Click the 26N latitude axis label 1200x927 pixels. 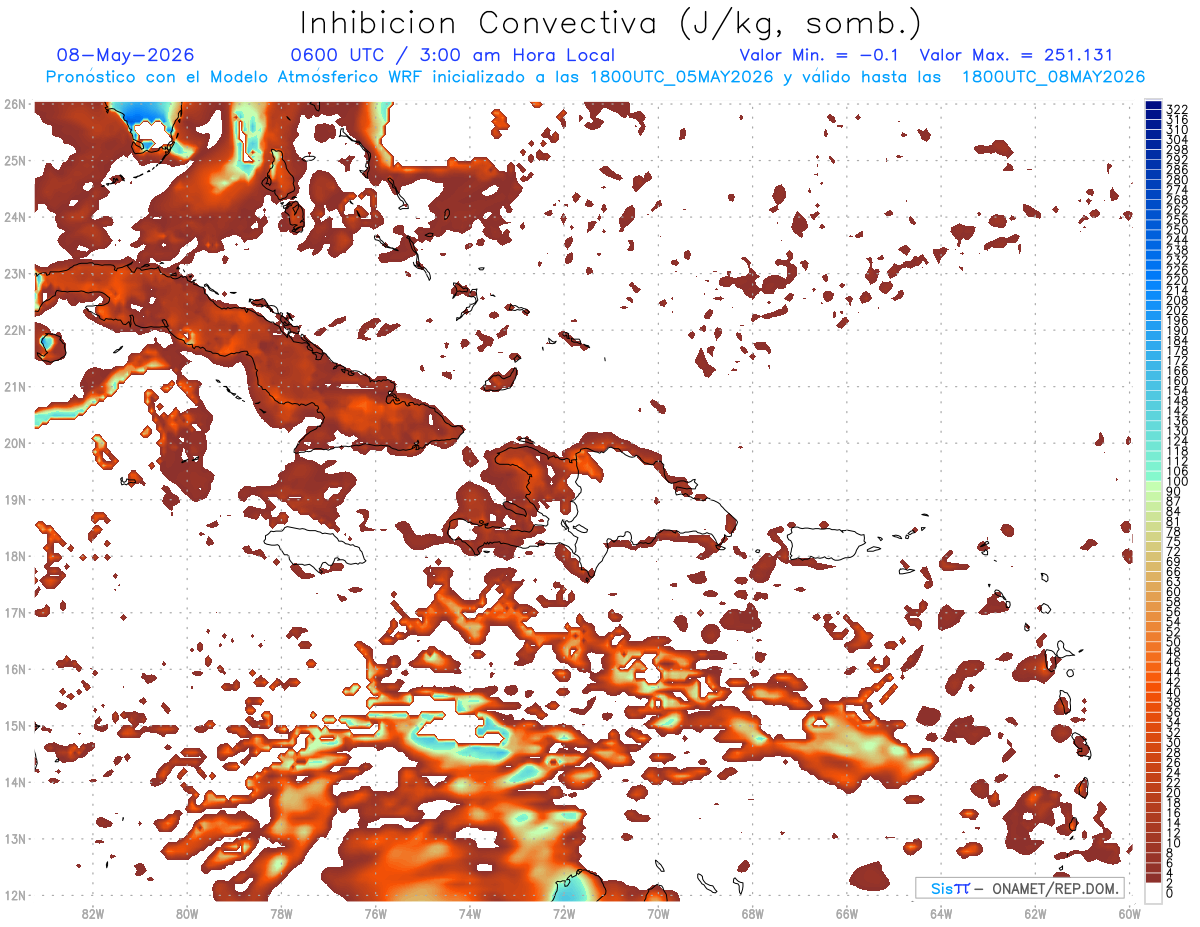[x=14, y=103]
